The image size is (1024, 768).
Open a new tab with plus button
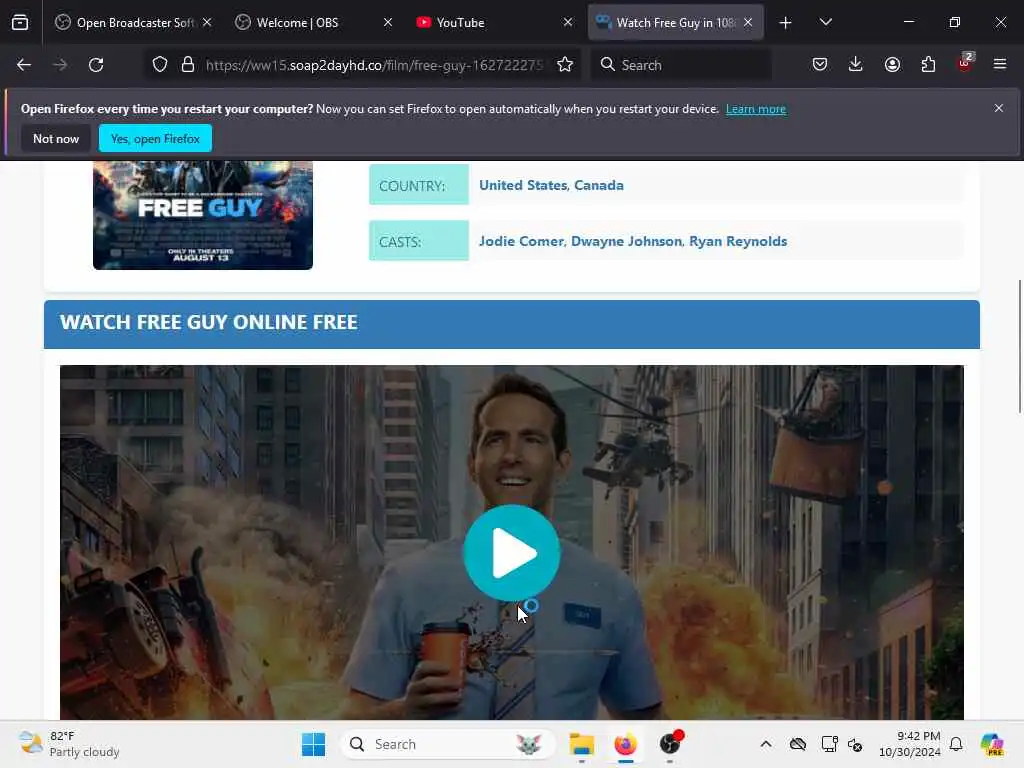(785, 23)
